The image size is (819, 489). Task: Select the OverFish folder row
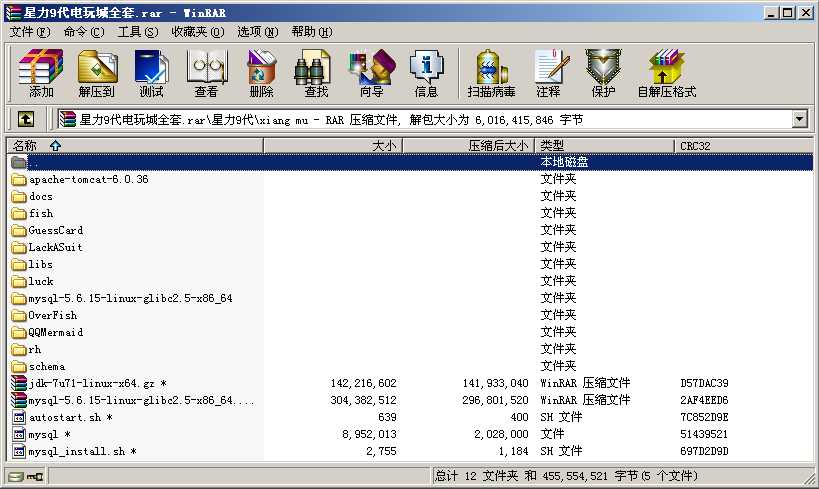(411, 316)
